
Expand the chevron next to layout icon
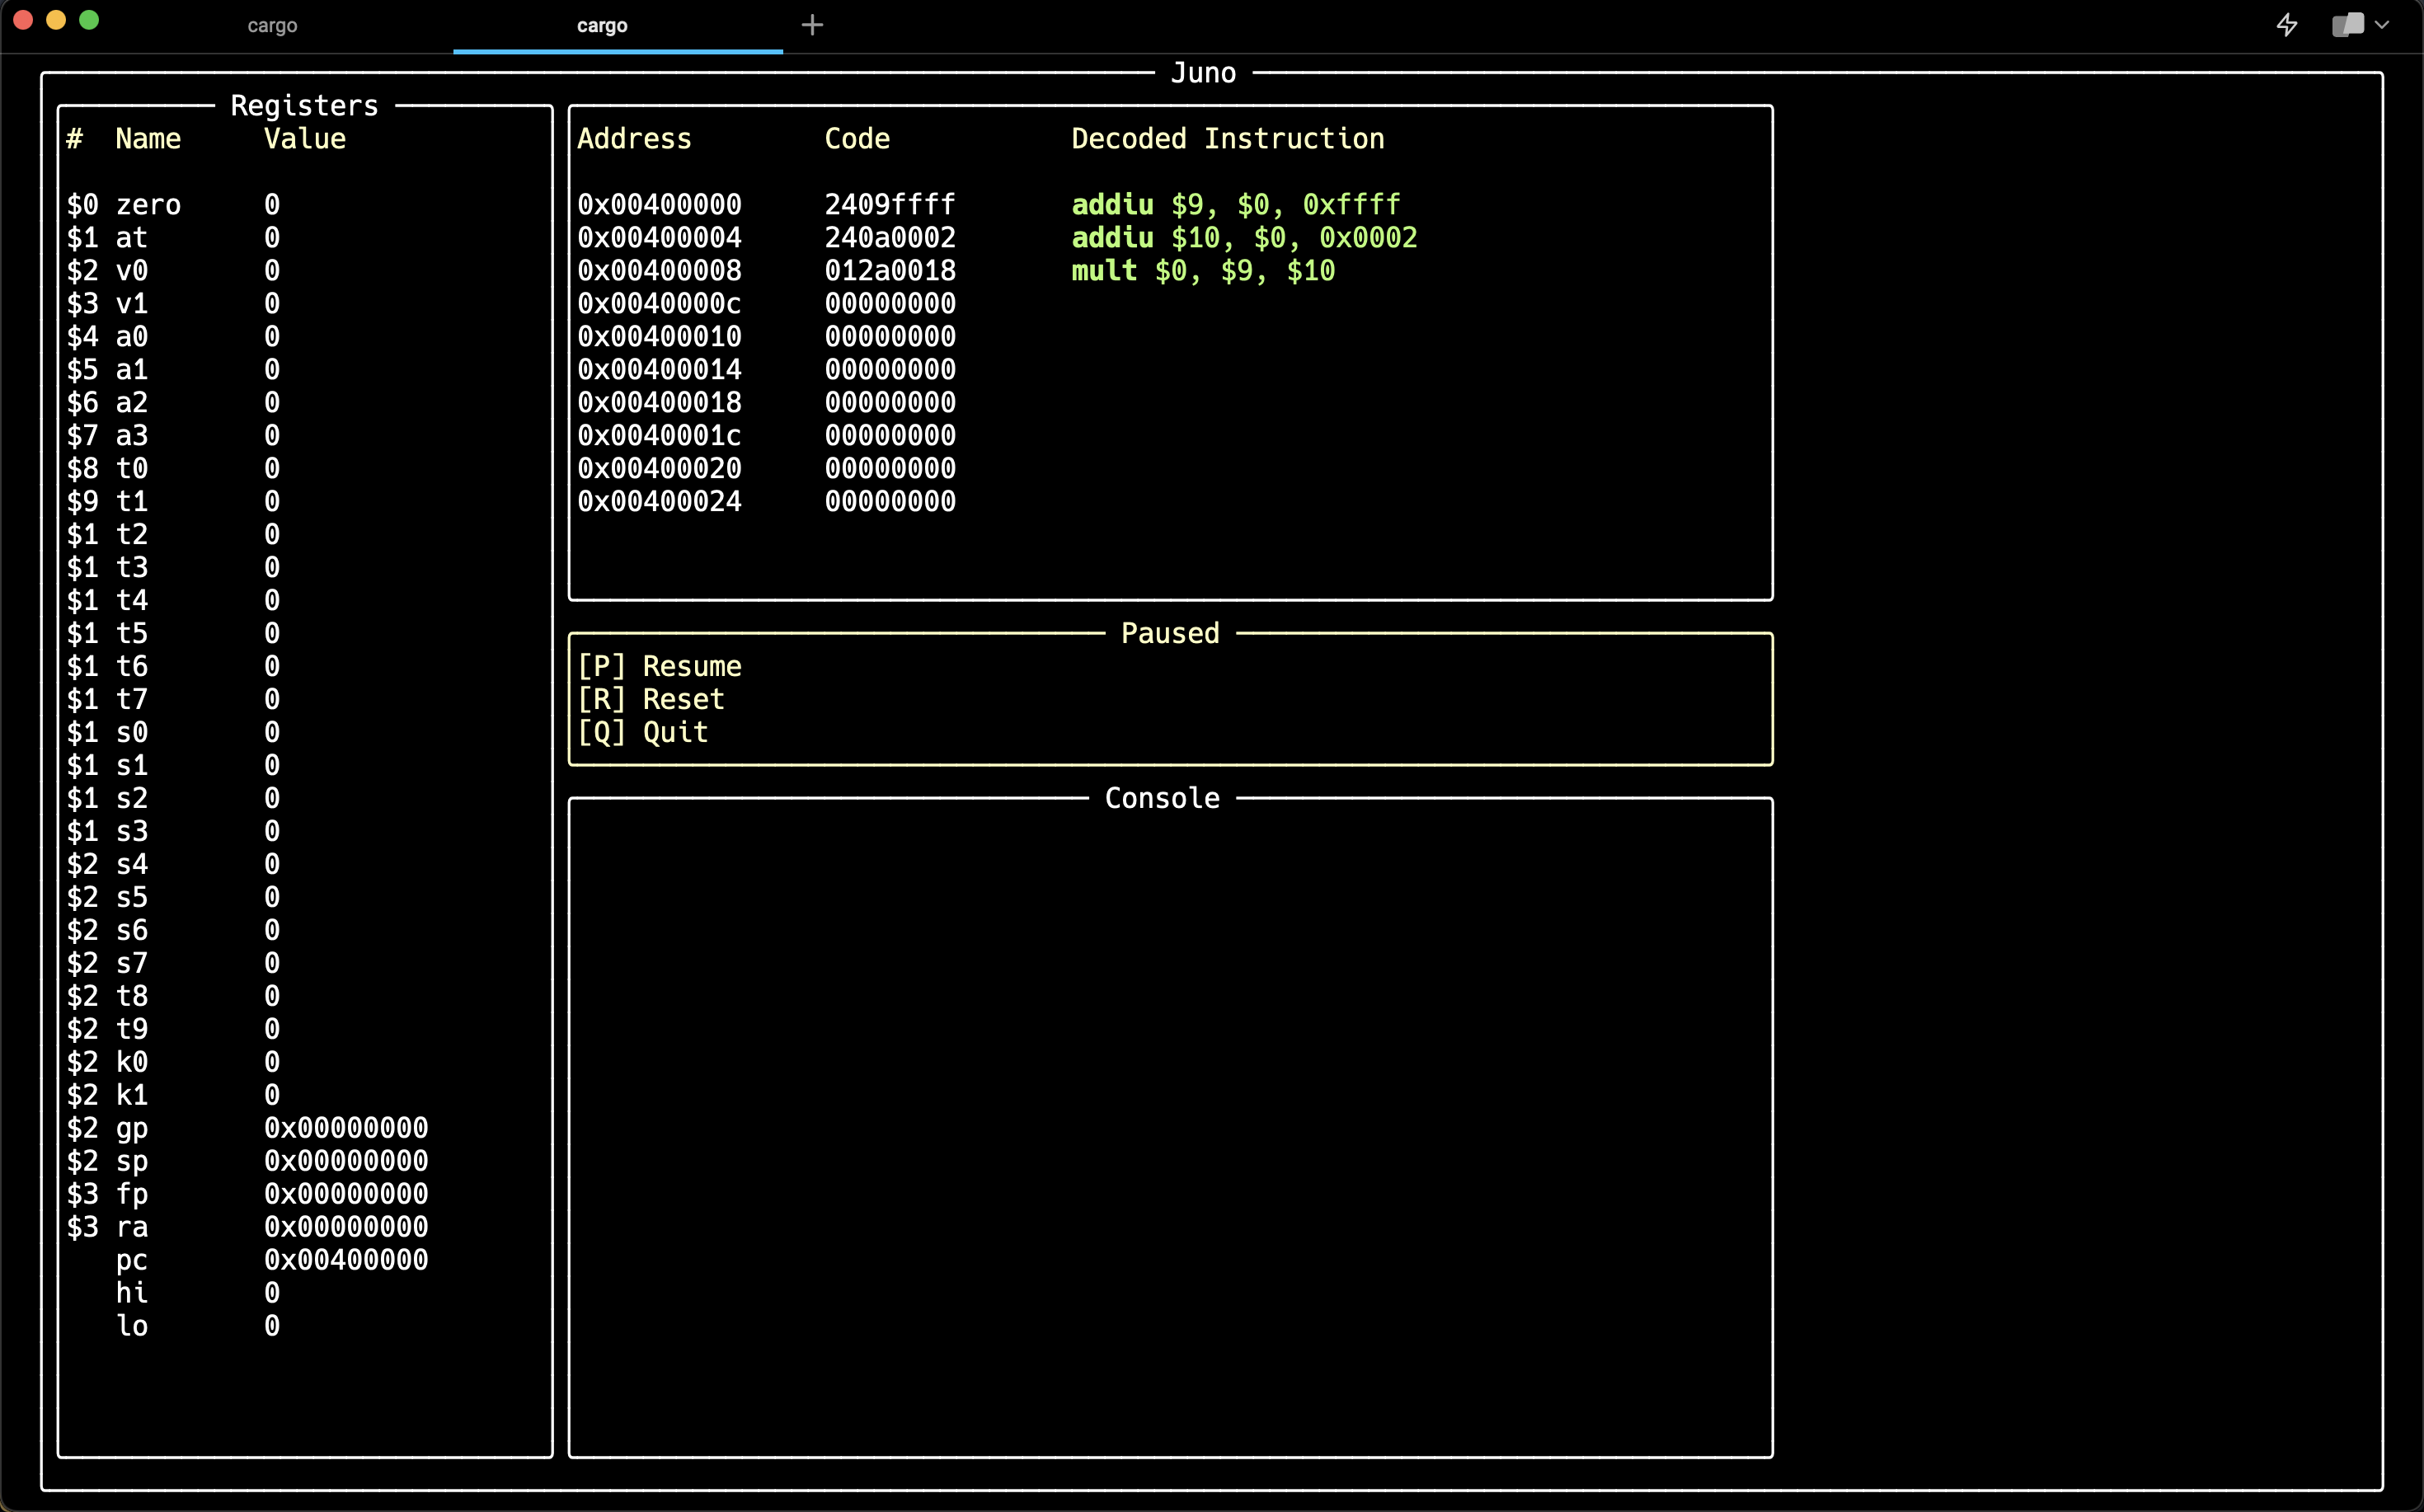click(2382, 25)
